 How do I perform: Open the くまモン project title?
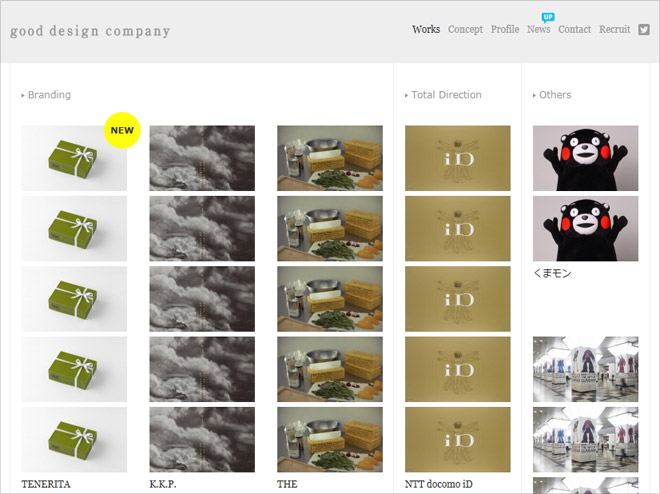pyautogui.click(x=552, y=273)
